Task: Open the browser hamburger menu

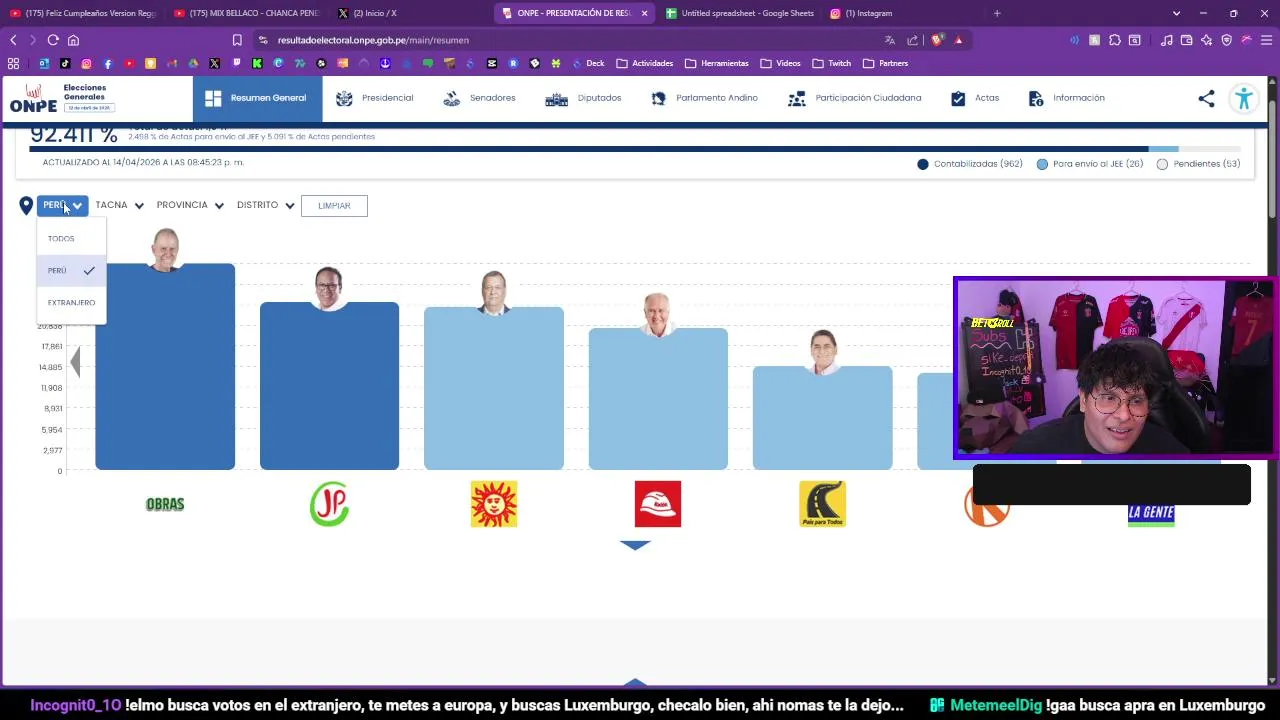Action: pos(1266,40)
